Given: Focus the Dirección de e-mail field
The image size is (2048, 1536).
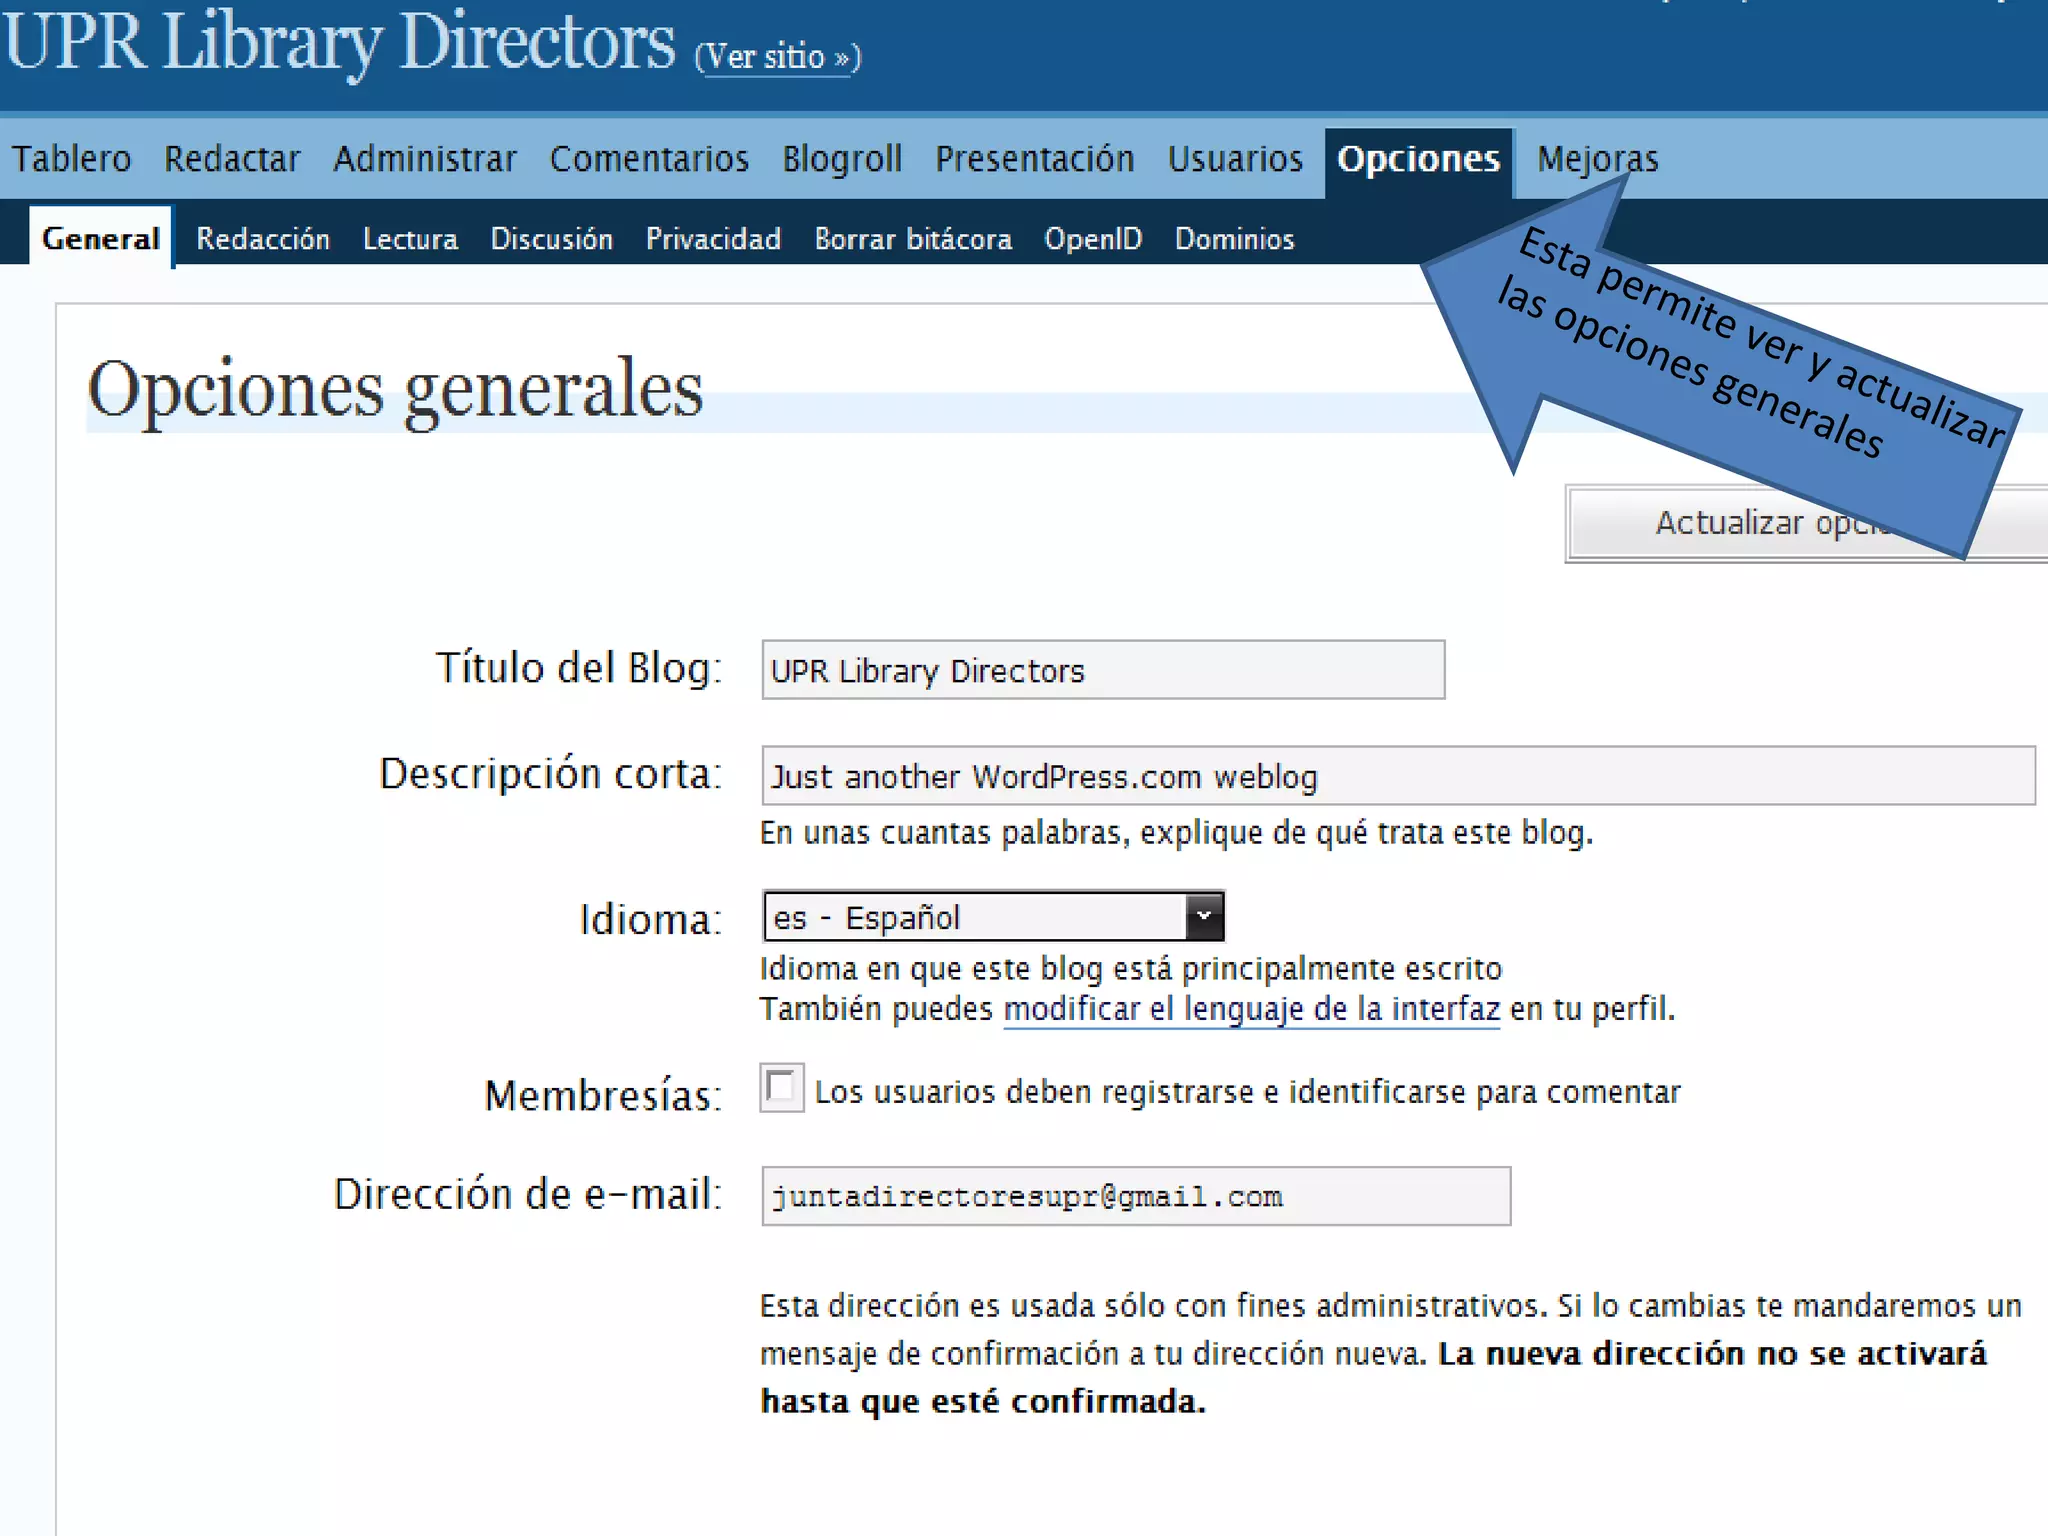Looking at the screenshot, I should click(x=1136, y=1196).
